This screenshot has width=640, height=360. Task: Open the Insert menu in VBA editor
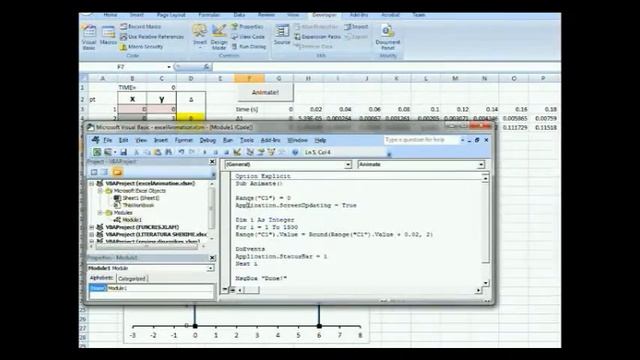pyautogui.click(x=161, y=140)
